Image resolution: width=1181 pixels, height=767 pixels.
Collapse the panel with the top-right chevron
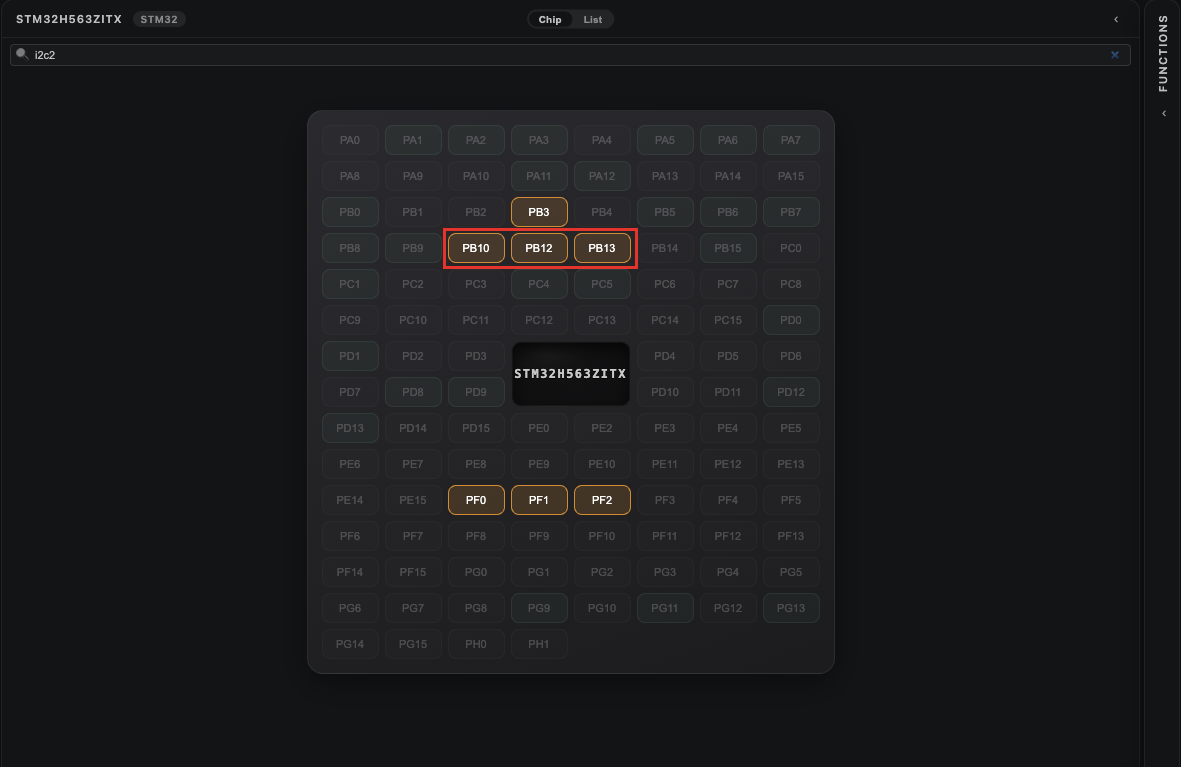click(x=1116, y=20)
